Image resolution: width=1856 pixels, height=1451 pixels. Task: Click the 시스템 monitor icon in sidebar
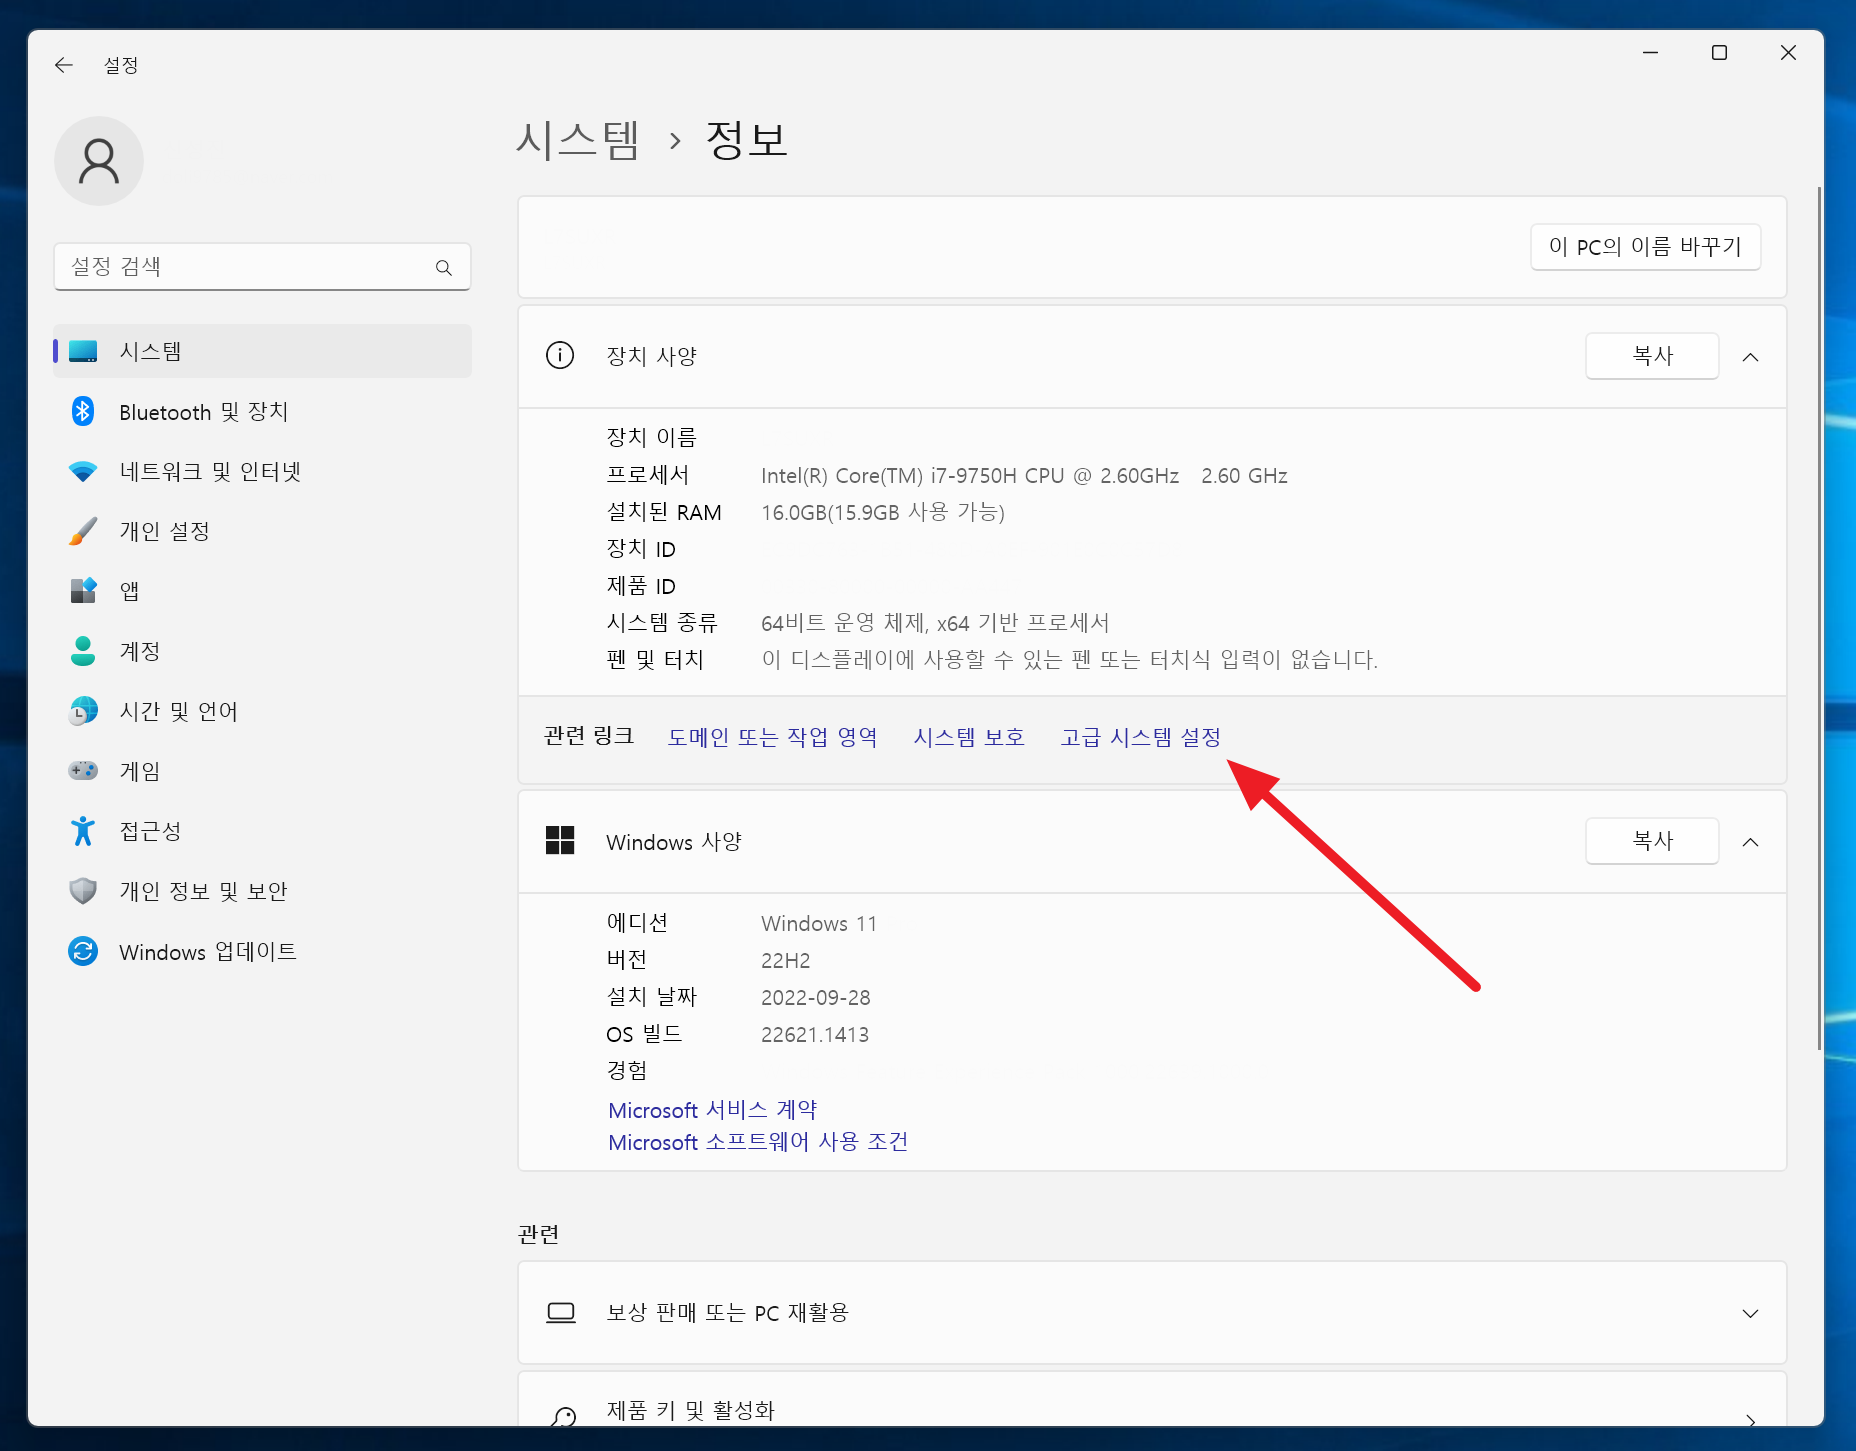(x=83, y=351)
